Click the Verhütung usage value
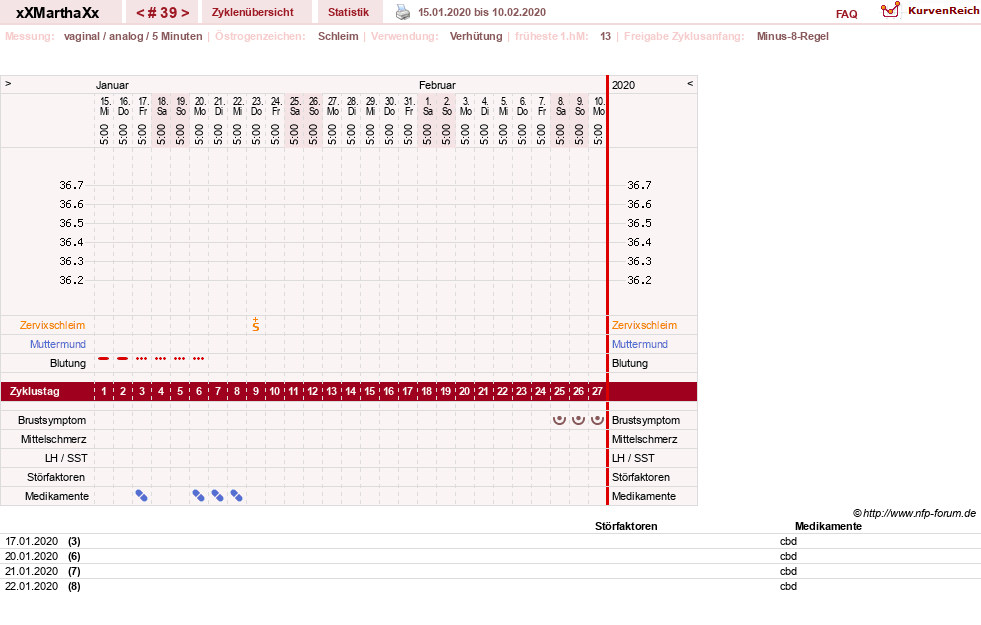 [476, 36]
